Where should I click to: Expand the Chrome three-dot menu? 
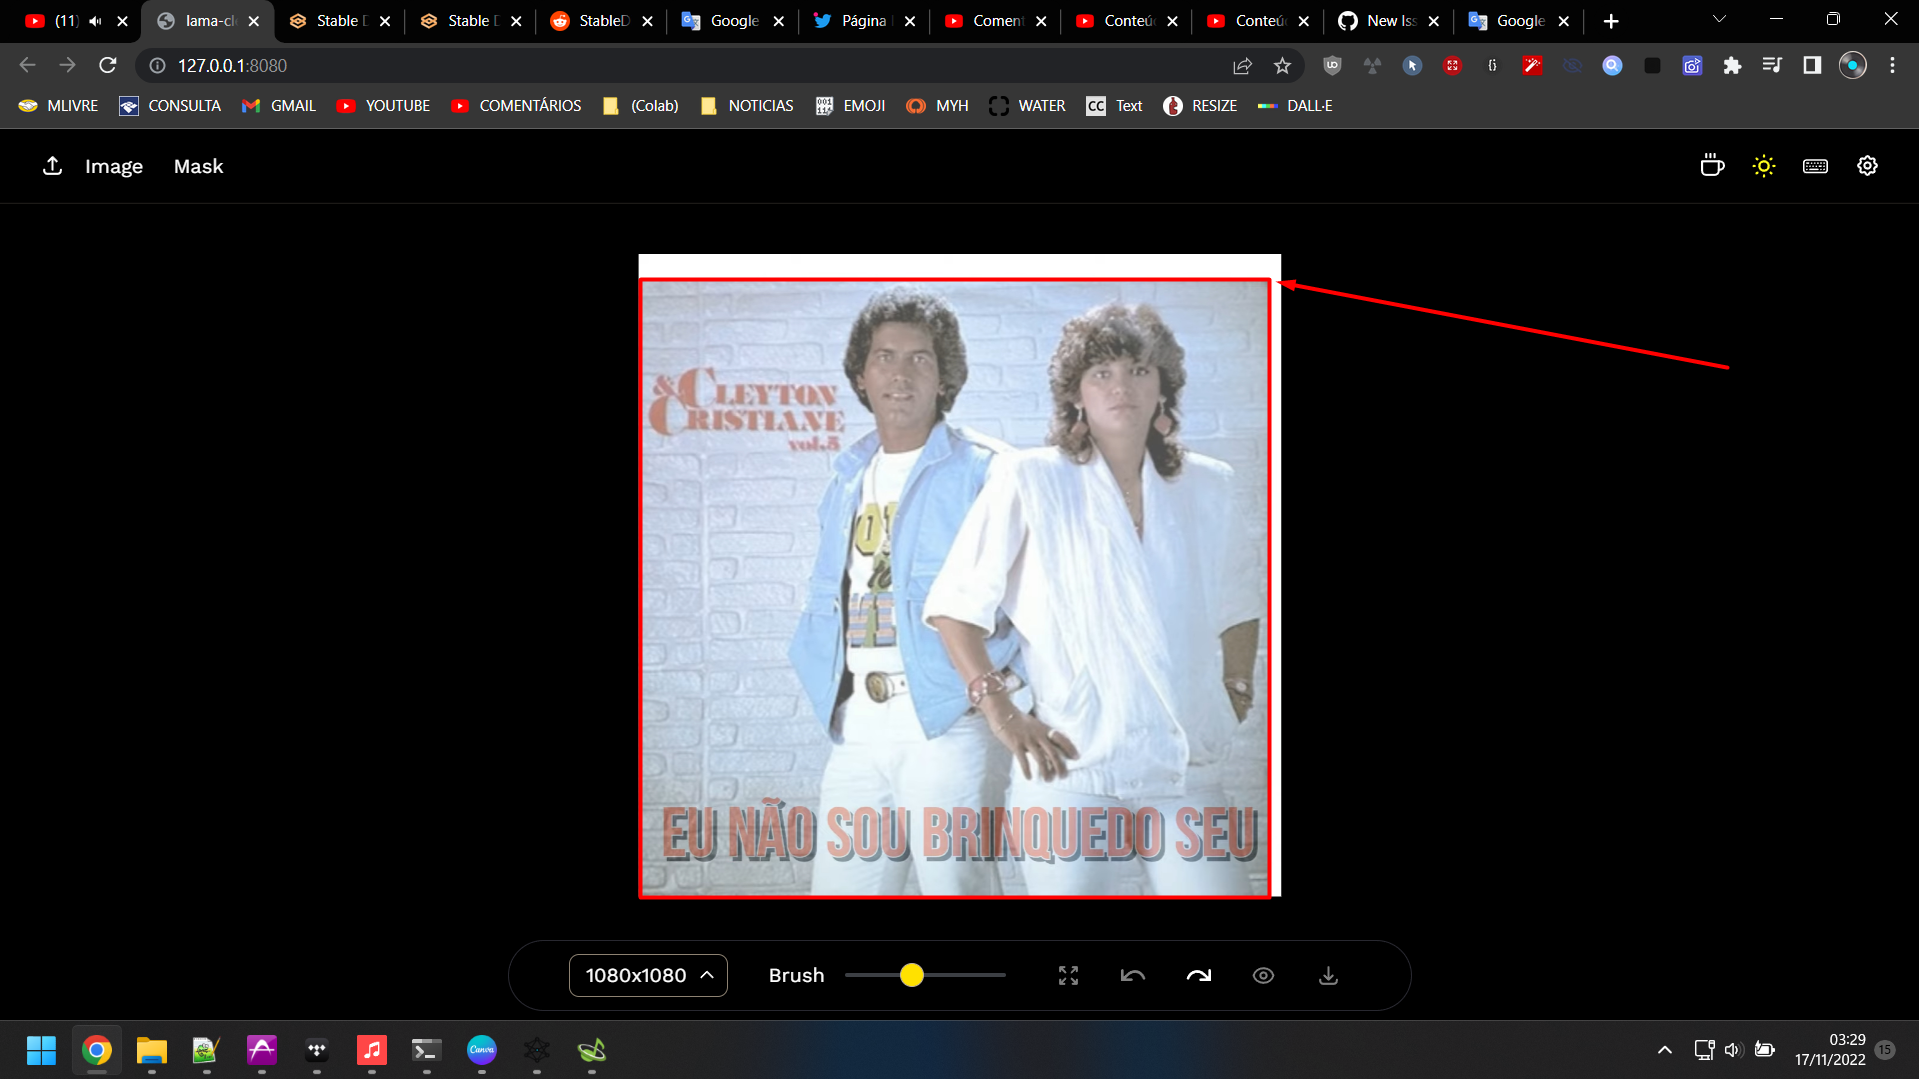click(1892, 65)
